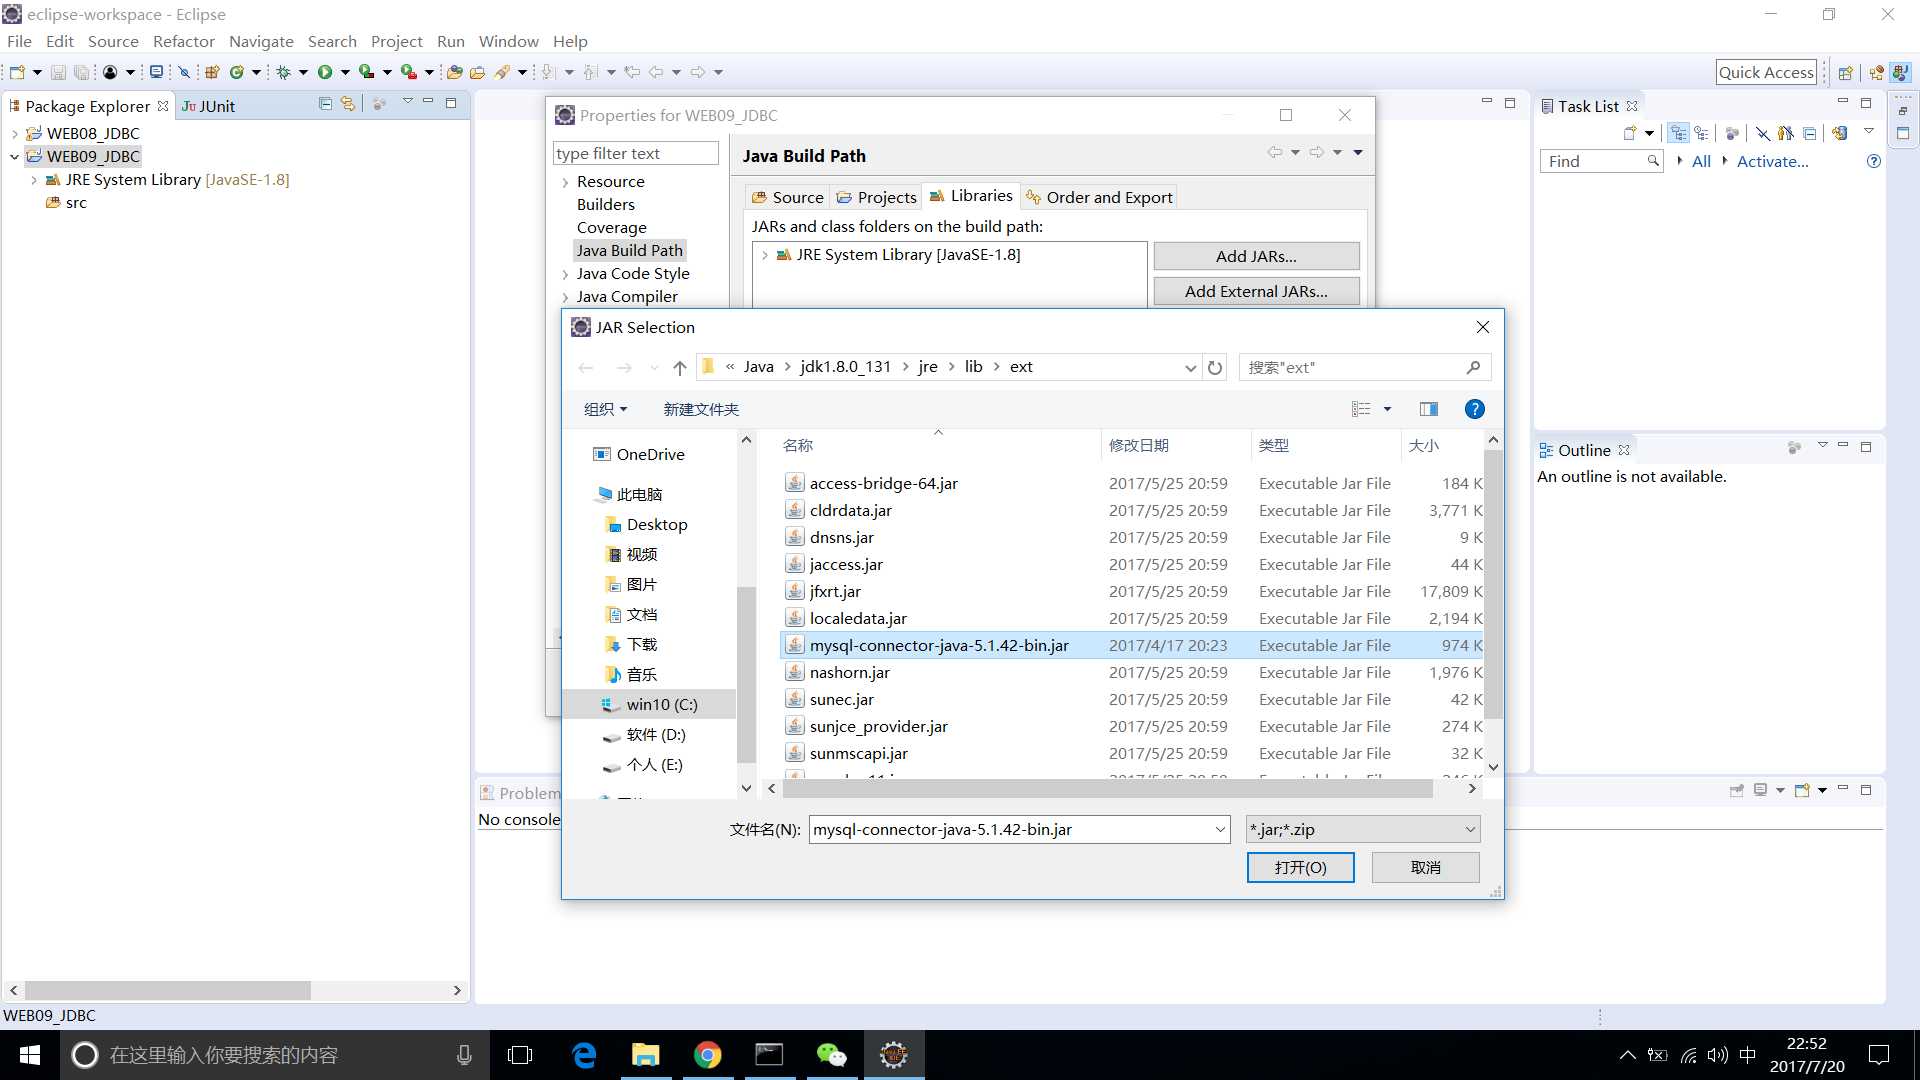Click the up-one-level arrow in JAR Selection

tap(680, 367)
